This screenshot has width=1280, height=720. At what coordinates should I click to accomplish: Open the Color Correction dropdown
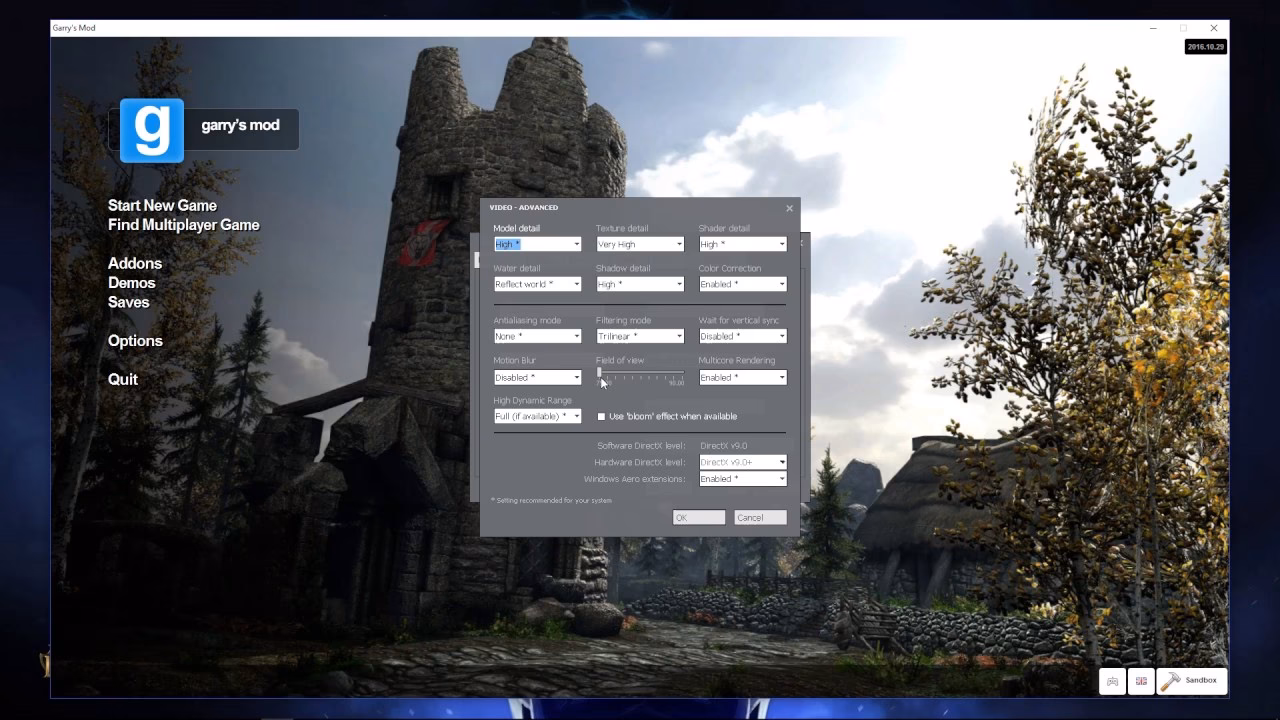coord(743,284)
